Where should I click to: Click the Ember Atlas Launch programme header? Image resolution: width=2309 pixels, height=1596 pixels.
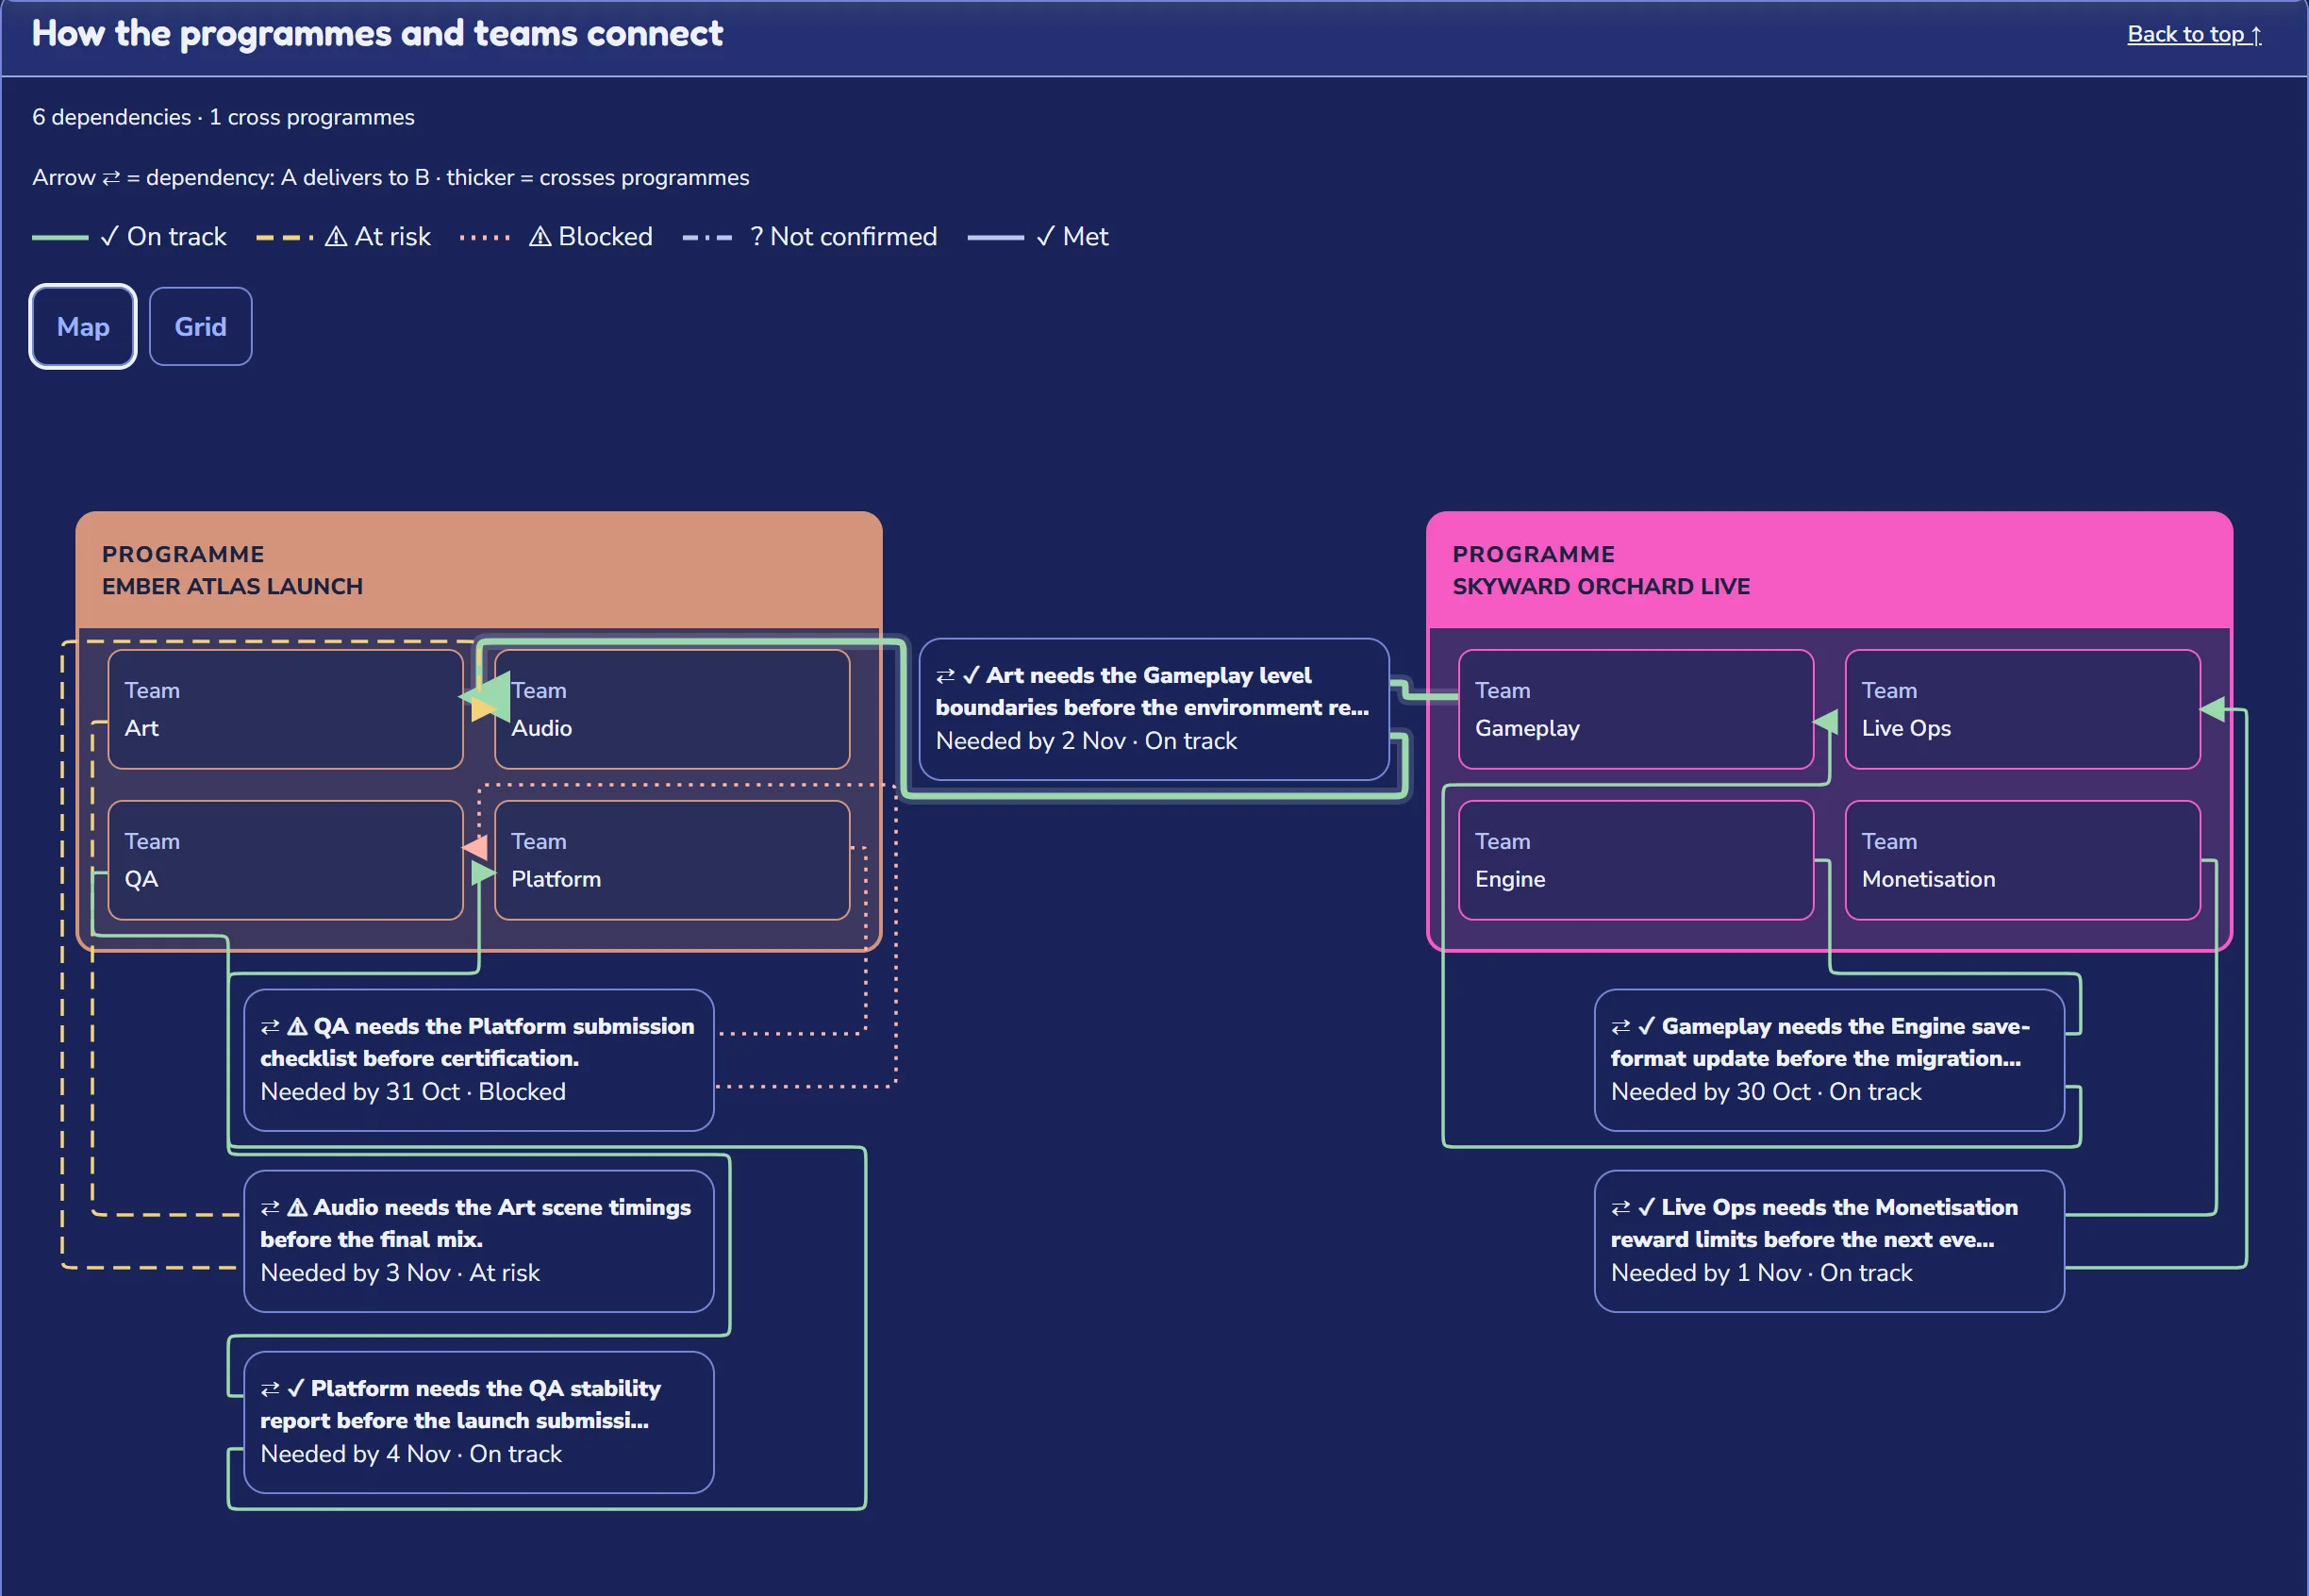pyautogui.click(x=479, y=570)
